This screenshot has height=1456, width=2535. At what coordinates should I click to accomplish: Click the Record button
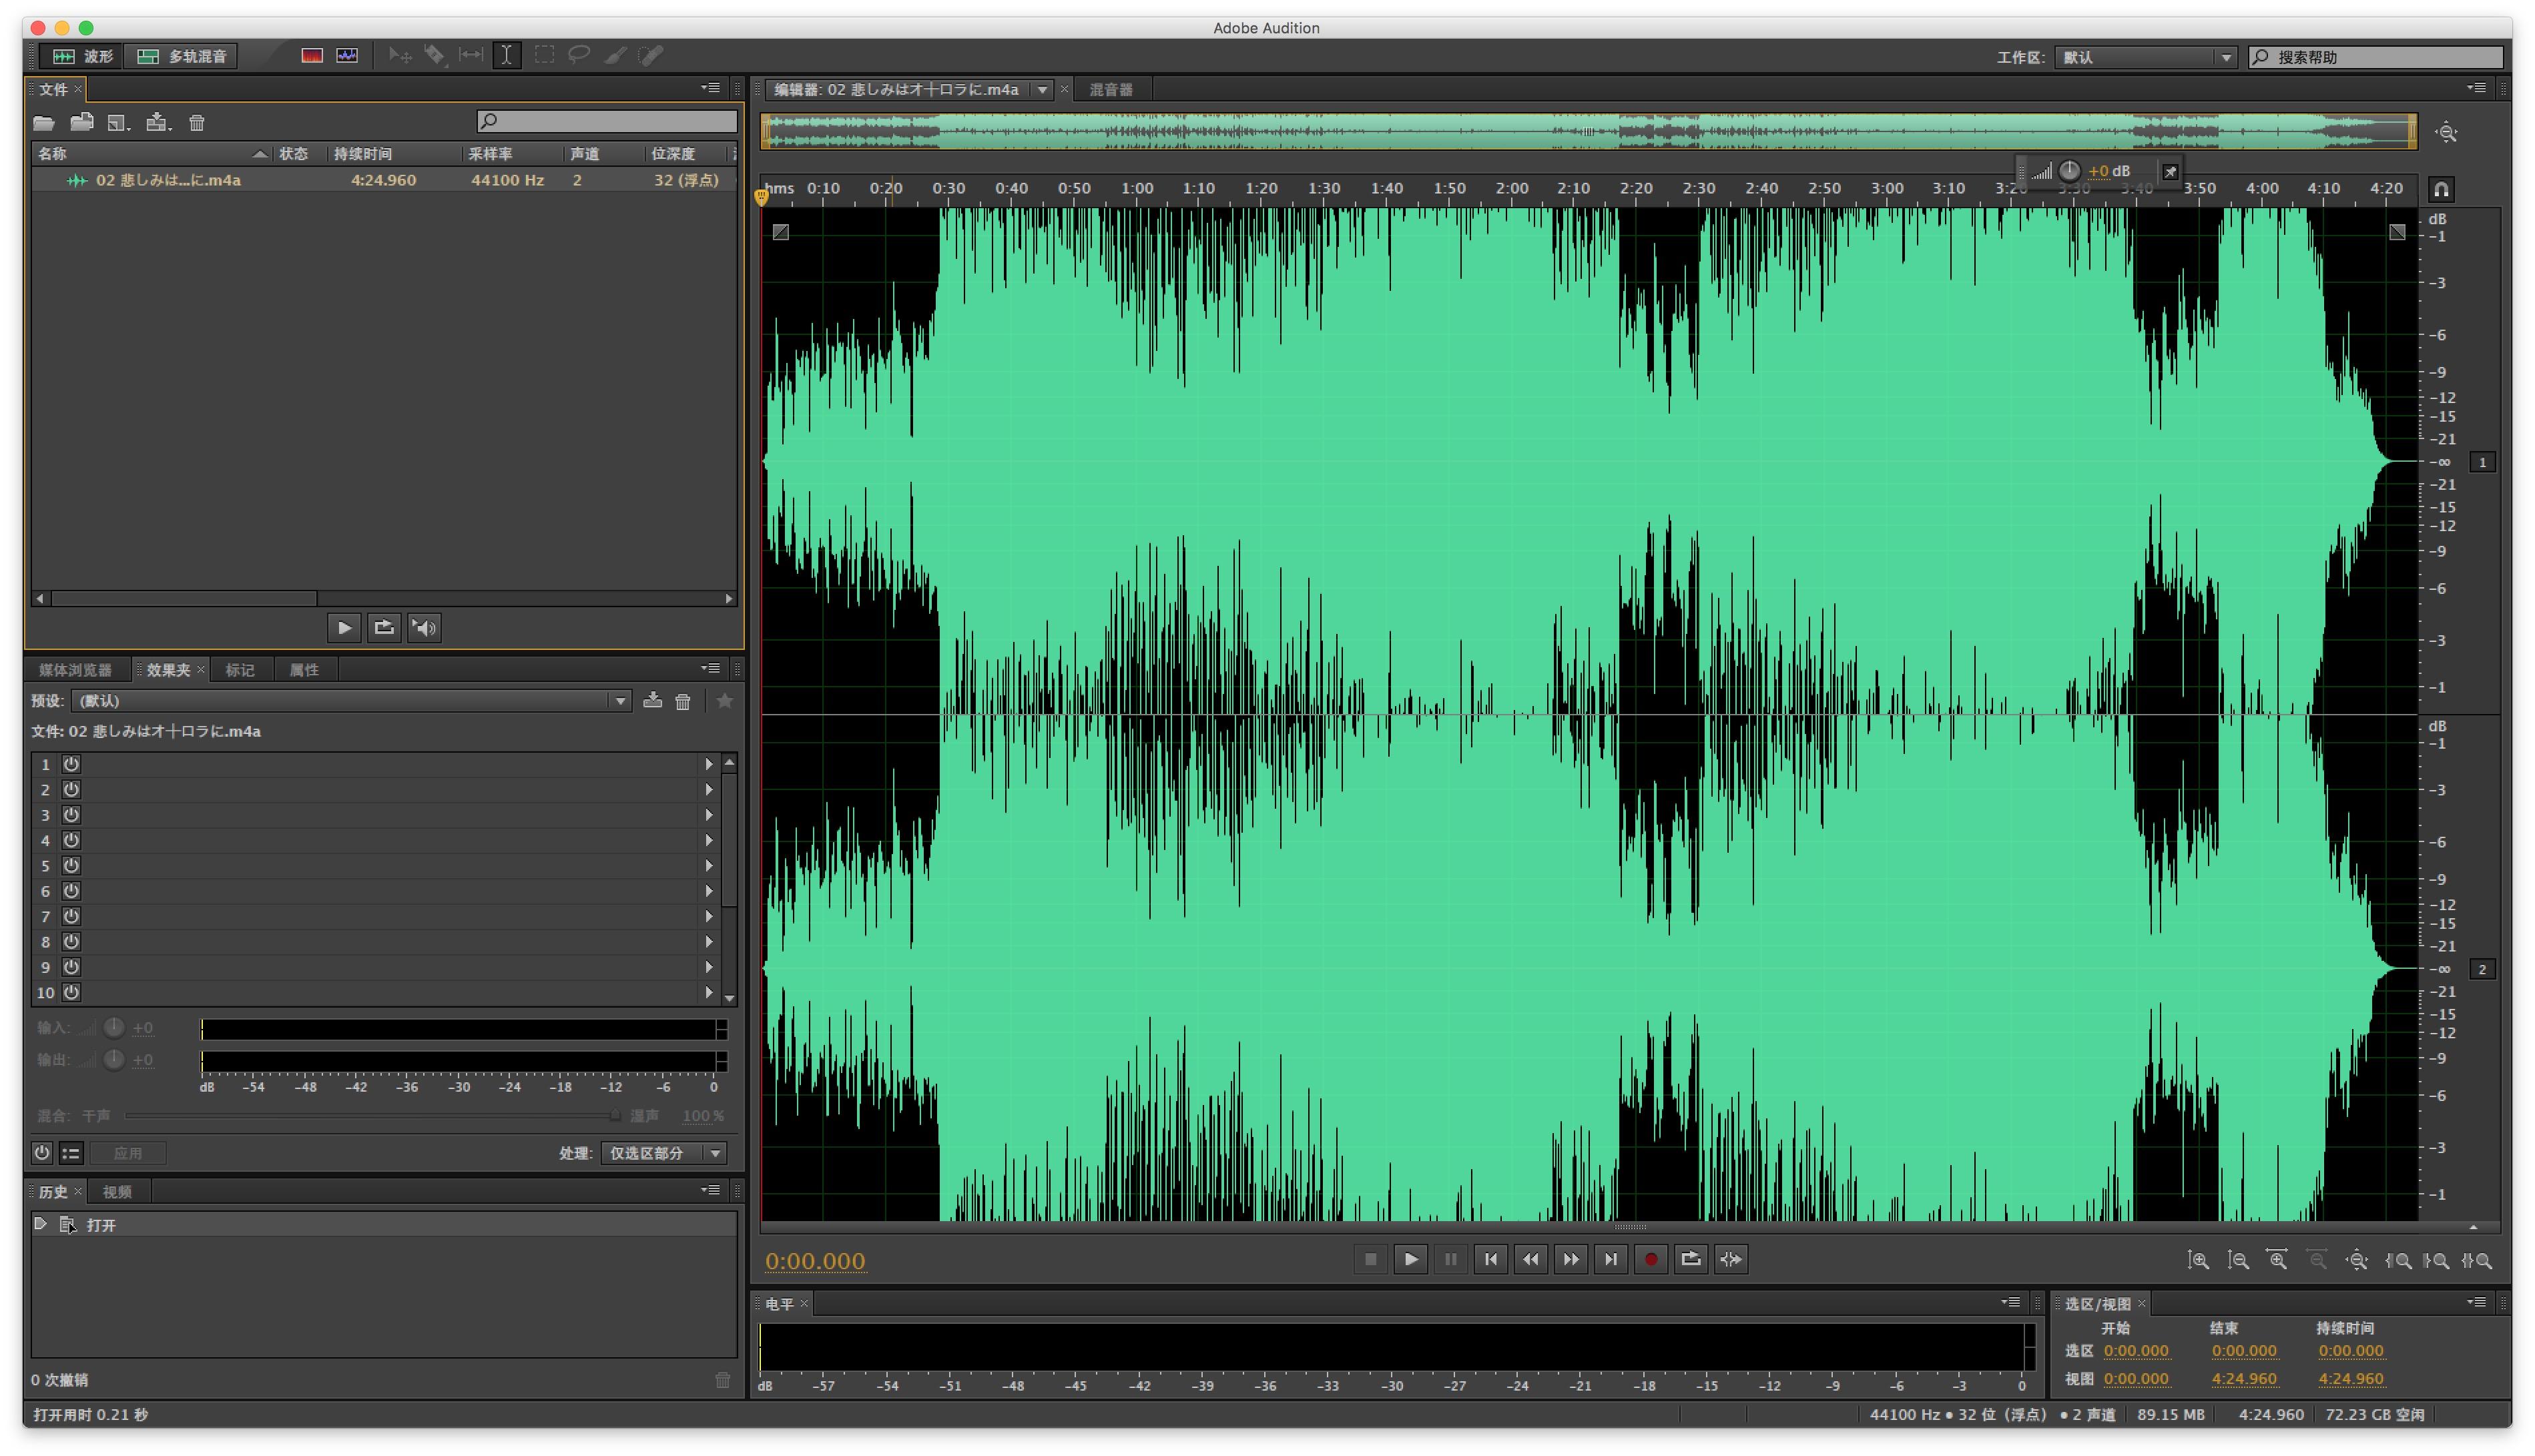point(1651,1260)
